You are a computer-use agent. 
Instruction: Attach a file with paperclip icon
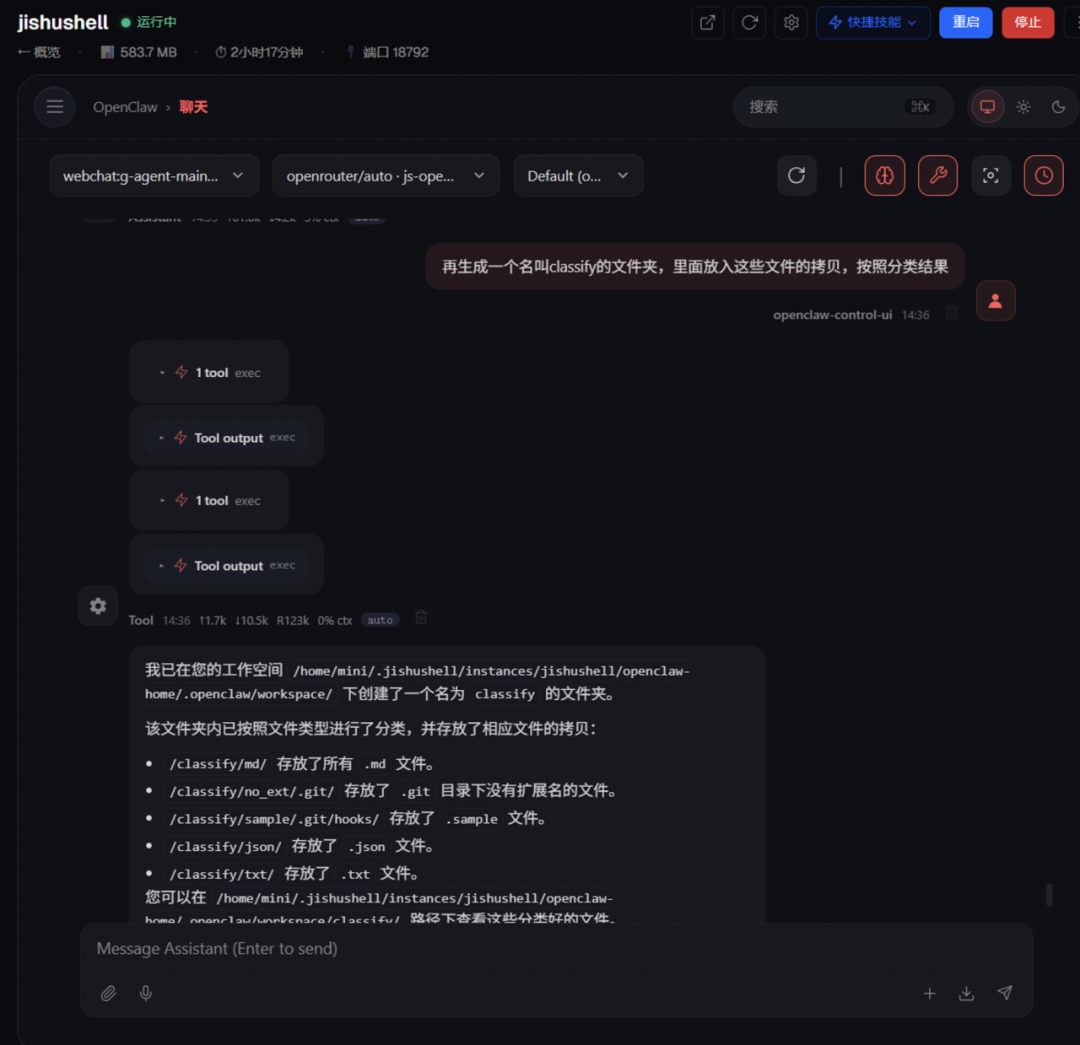[x=108, y=993]
